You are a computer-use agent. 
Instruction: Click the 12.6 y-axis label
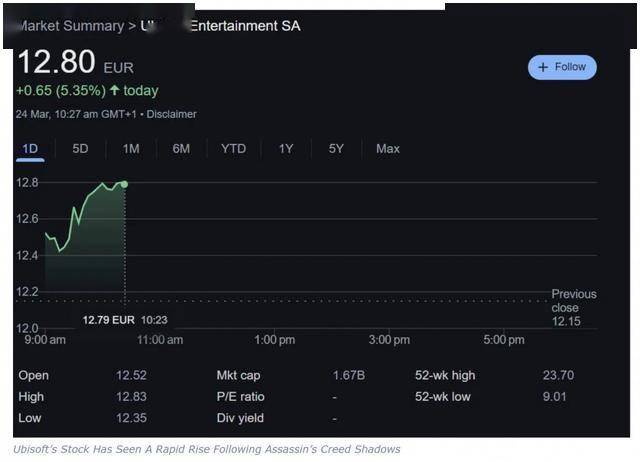click(27, 219)
